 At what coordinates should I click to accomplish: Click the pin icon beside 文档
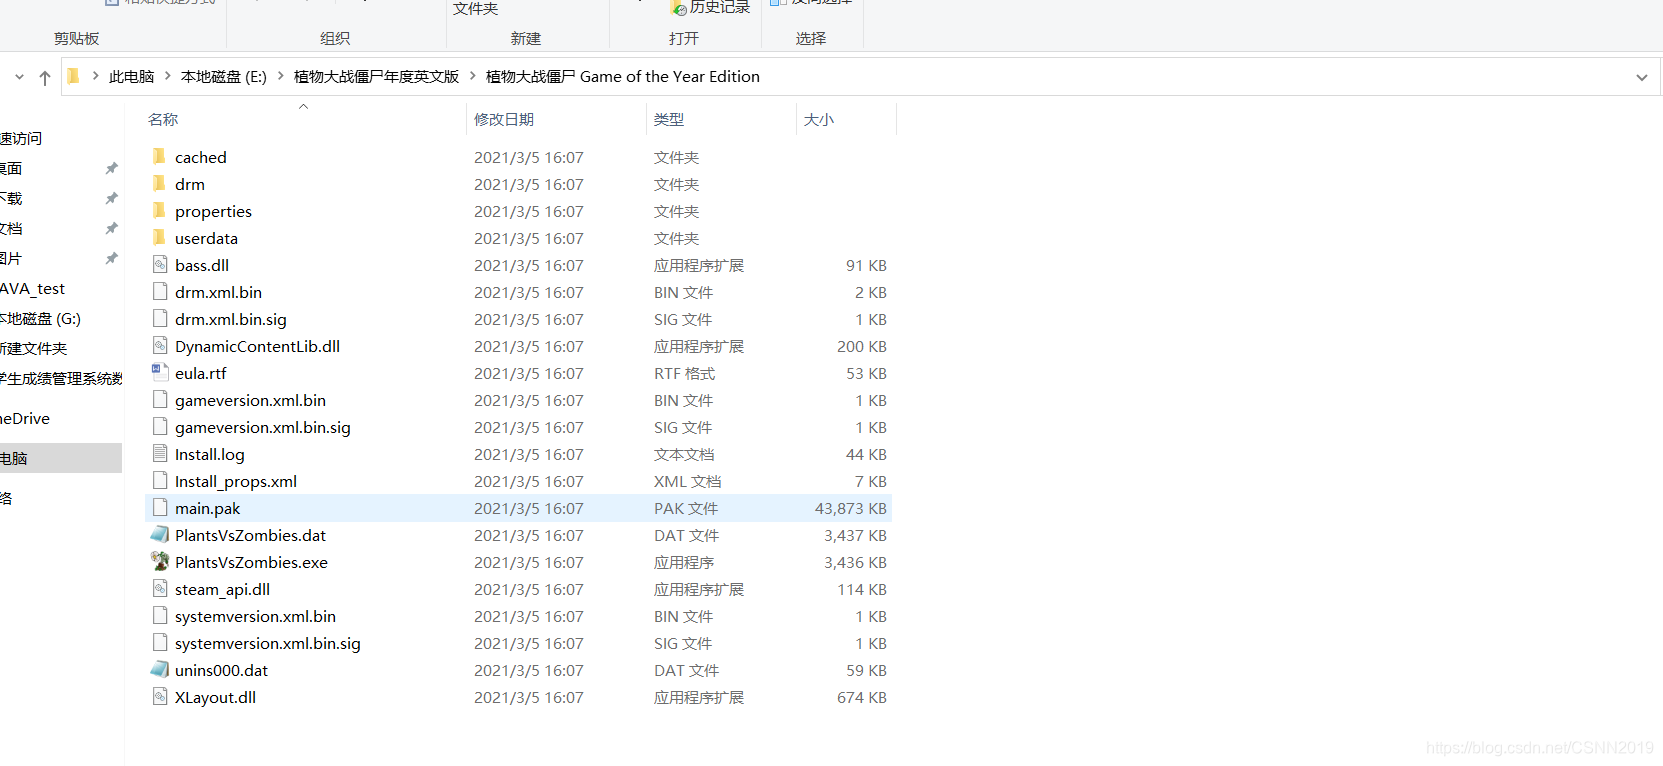[x=111, y=228]
